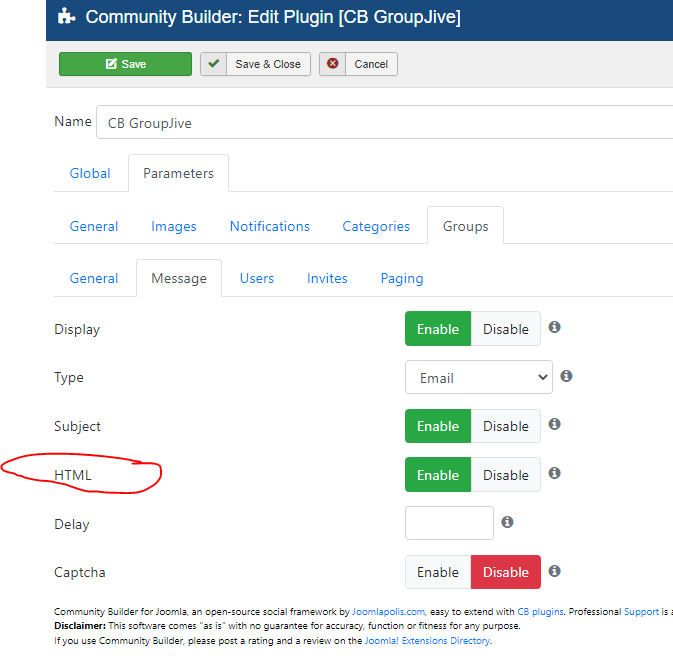Click the puzzle-piece plugin icon in header

click(x=67, y=17)
